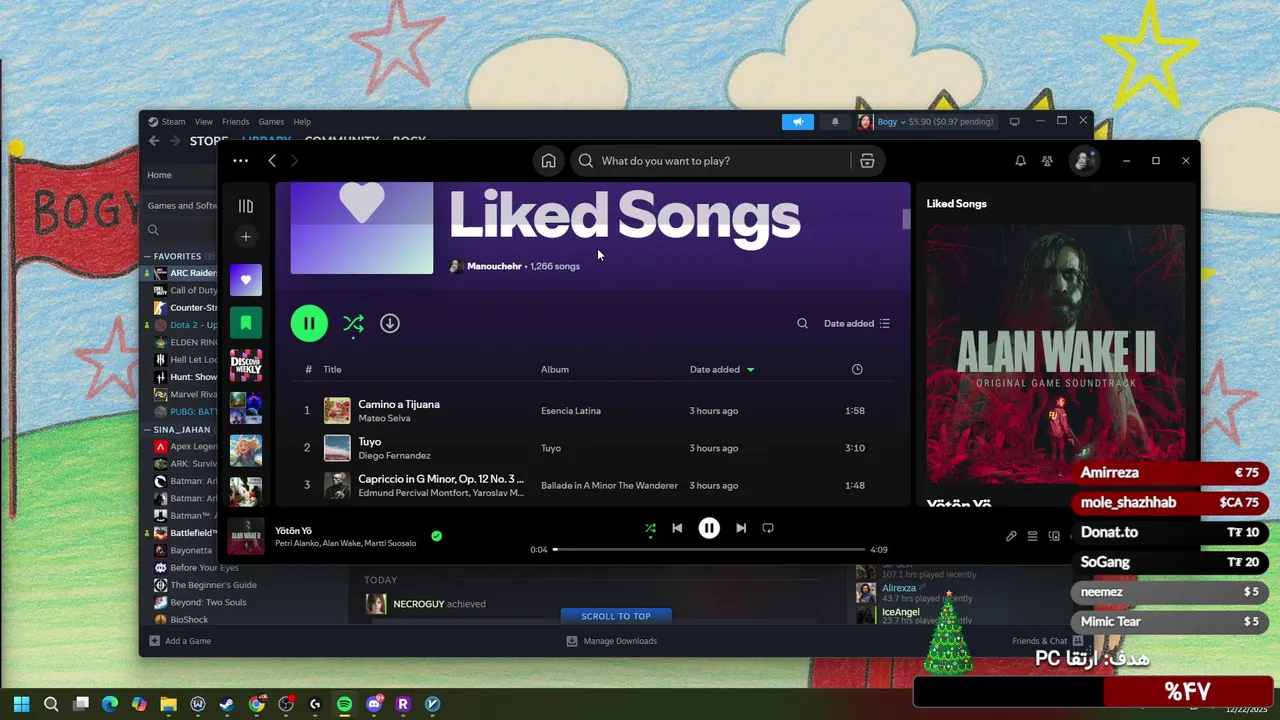Open Friends menu in Steam

pyautogui.click(x=235, y=122)
